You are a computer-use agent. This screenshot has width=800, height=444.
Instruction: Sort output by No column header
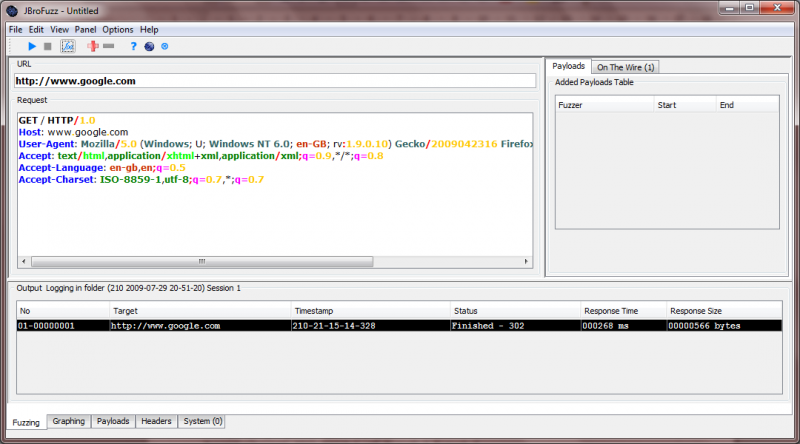tap(63, 311)
